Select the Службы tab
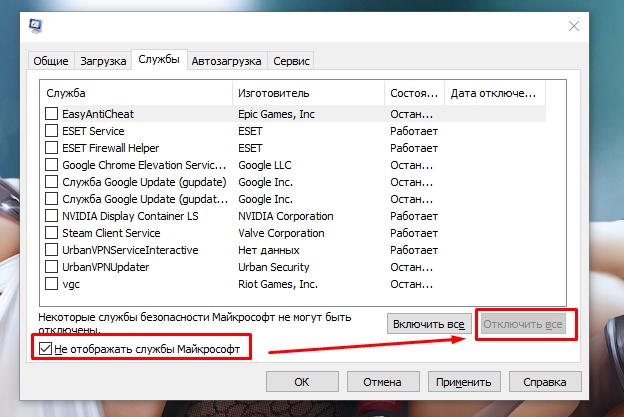The image size is (624, 417). pyautogui.click(x=159, y=60)
